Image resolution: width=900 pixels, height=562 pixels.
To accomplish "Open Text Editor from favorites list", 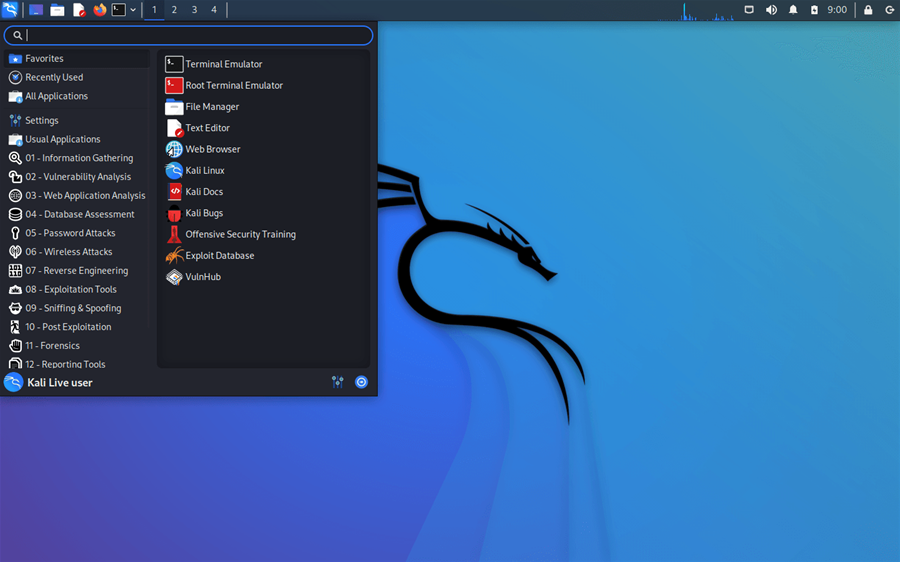I will 263,127.
